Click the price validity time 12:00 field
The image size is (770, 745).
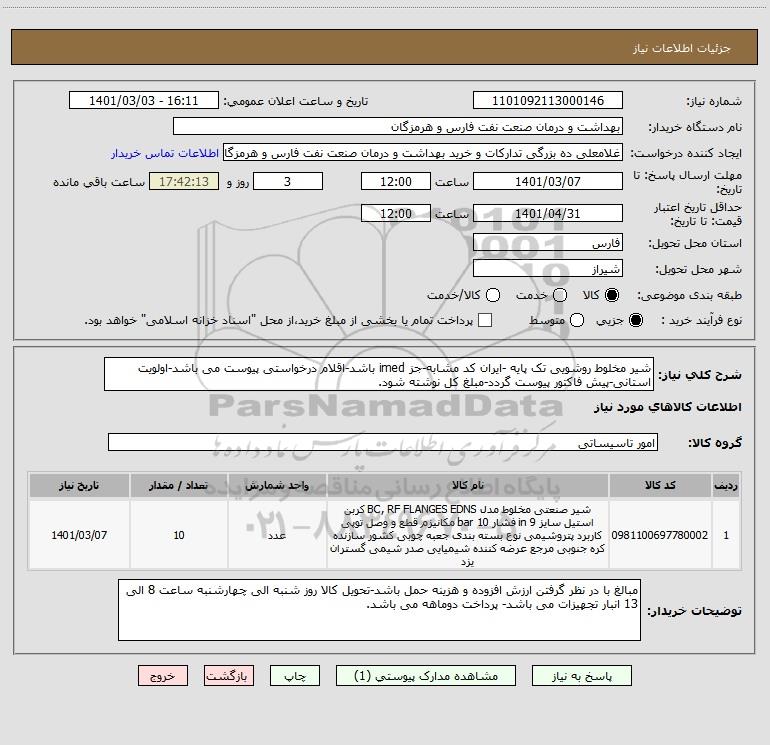click(x=396, y=213)
